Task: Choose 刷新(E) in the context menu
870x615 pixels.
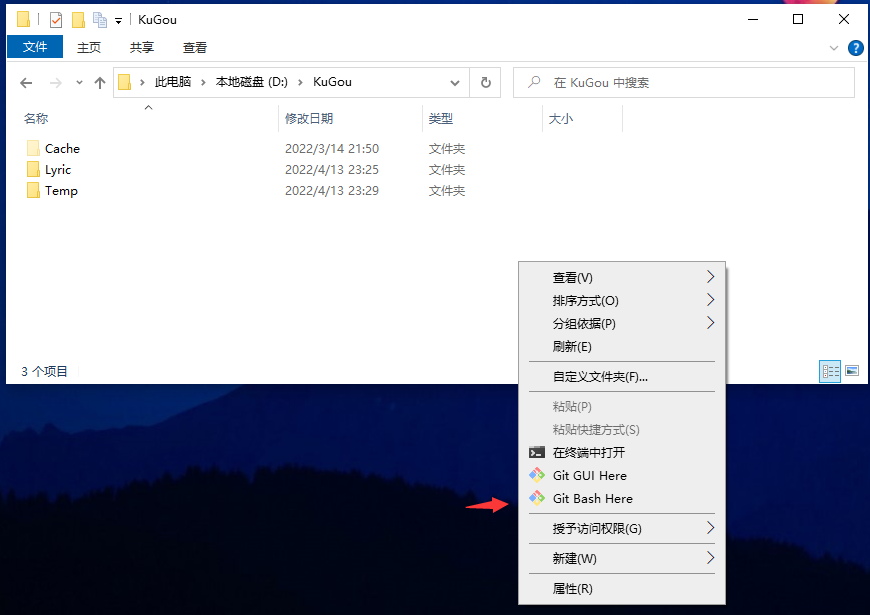Action: coord(621,347)
